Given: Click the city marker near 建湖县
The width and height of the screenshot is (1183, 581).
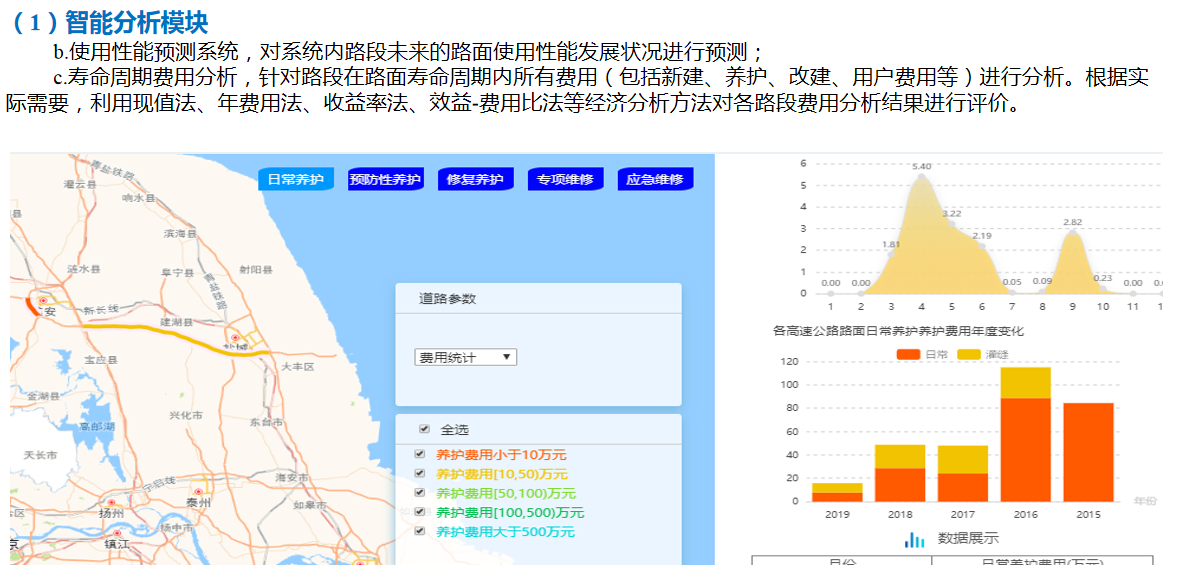Looking at the screenshot, I should coord(233,337).
